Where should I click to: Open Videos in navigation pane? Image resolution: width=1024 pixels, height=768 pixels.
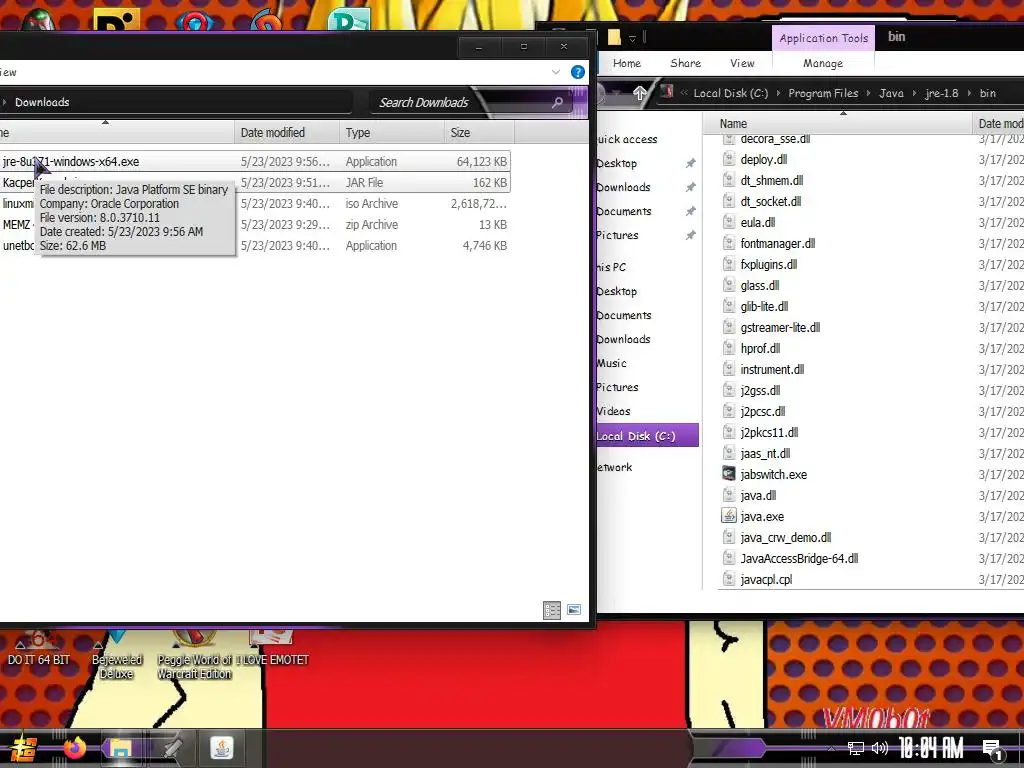[613, 411]
